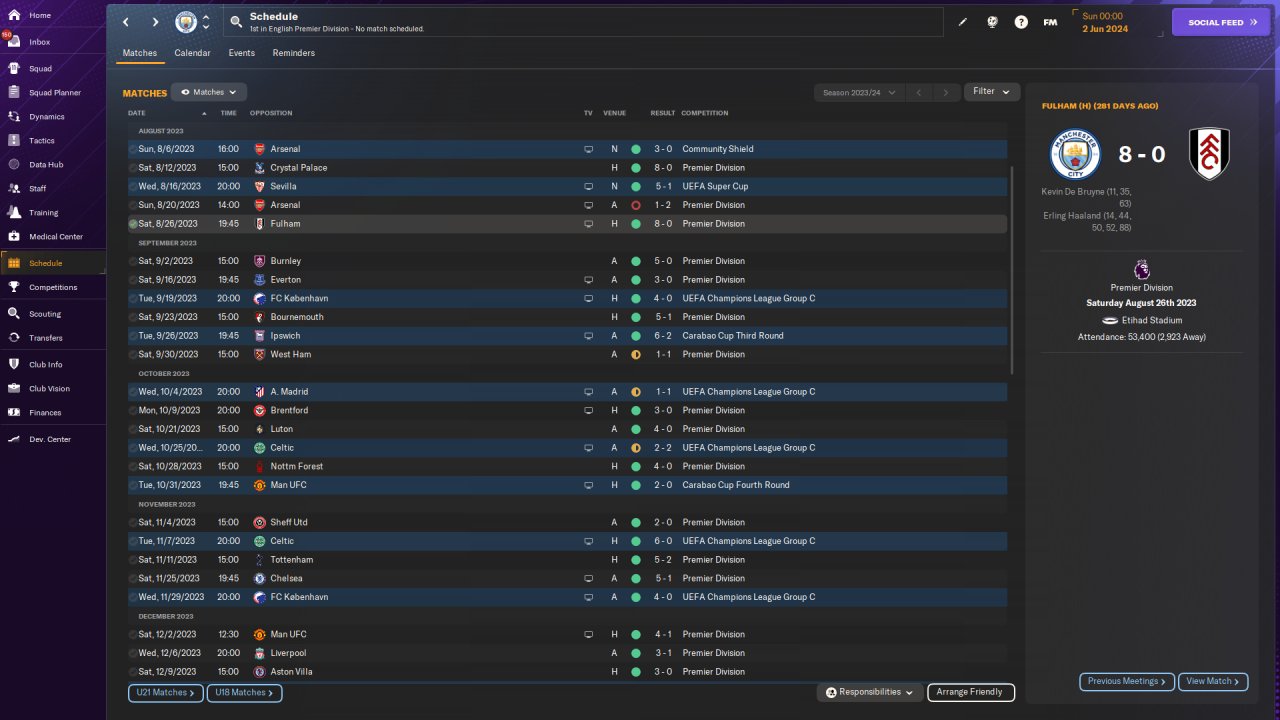Open the Schedule sidebar item
Image resolution: width=1280 pixels, height=720 pixels.
(53, 263)
